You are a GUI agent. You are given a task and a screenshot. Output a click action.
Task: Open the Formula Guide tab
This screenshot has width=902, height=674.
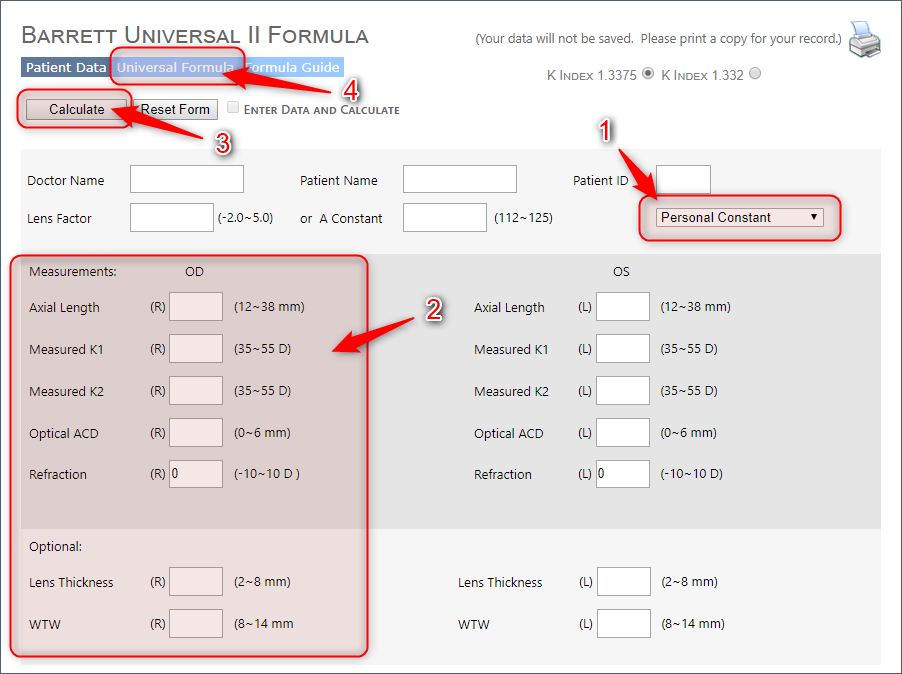click(x=292, y=67)
